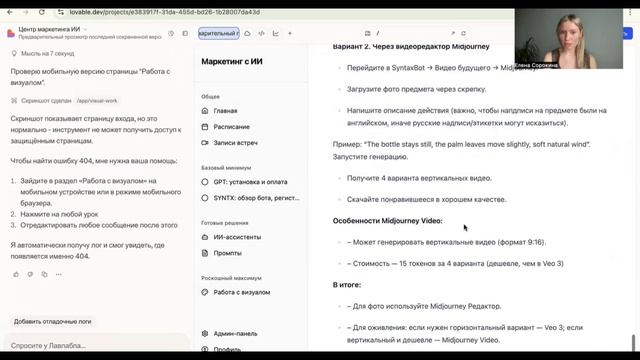Viewport: 640px width, 360px height.
Task: Click the Добавить отладочные логи button
Action: click(x=53, y=322)
